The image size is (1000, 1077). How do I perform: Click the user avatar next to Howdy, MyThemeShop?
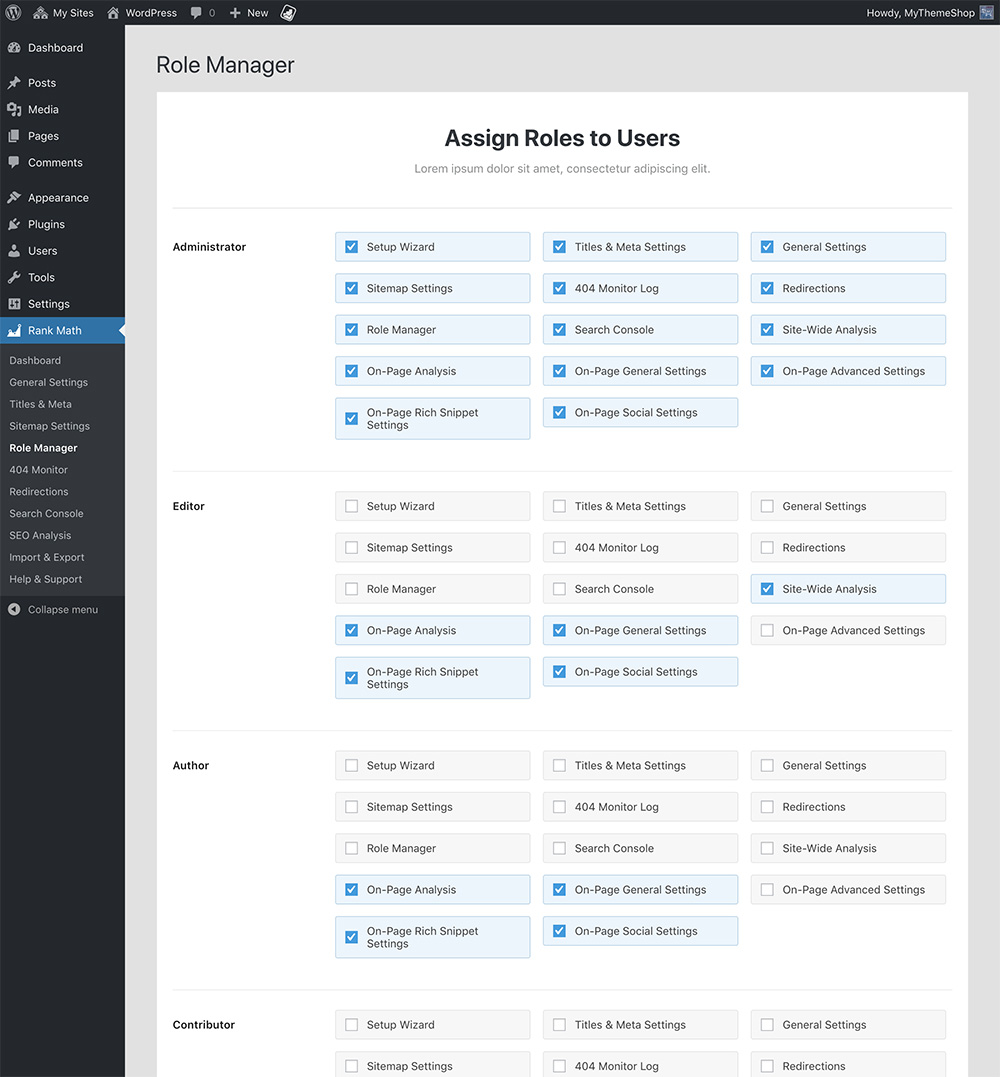pyautogui.click(x=986, y=12)
